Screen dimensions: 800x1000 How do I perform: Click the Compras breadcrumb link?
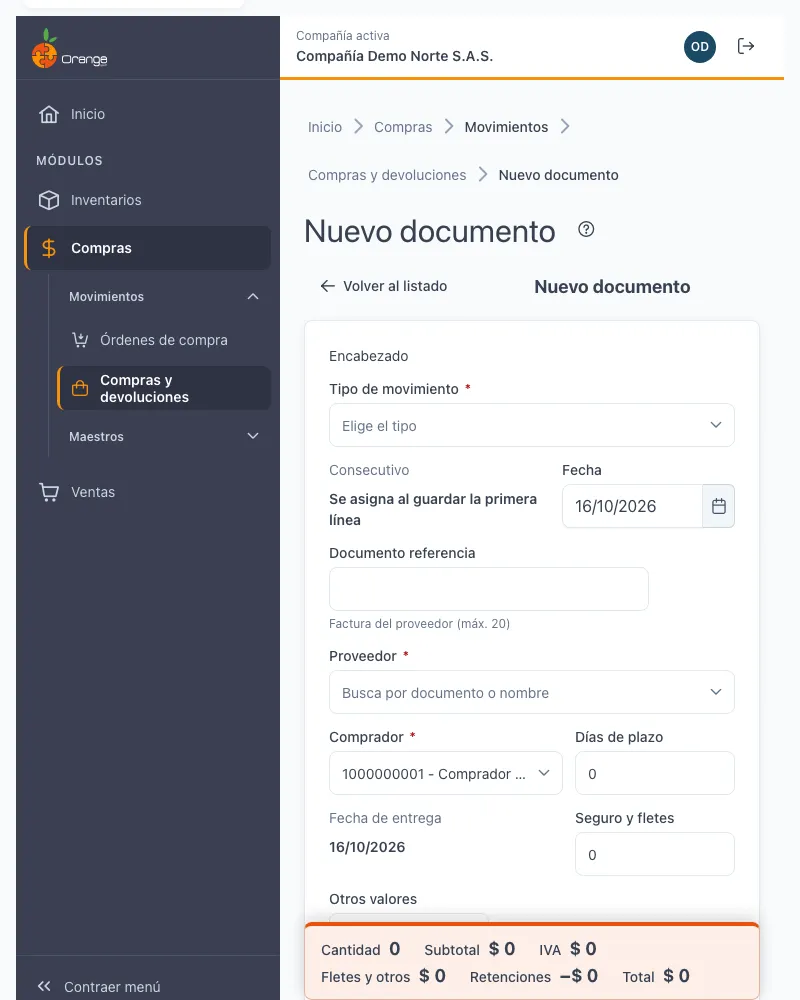pos(403,127)
